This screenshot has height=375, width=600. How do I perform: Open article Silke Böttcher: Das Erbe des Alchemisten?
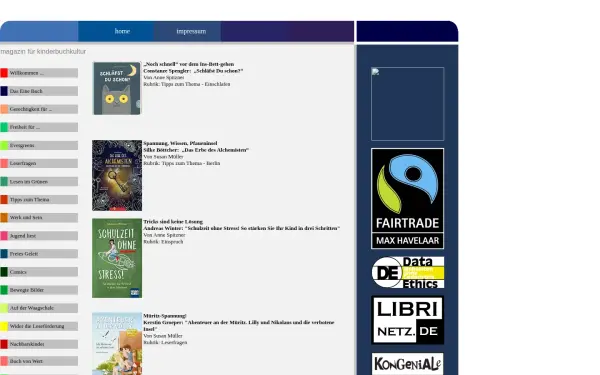click(196, 150)
